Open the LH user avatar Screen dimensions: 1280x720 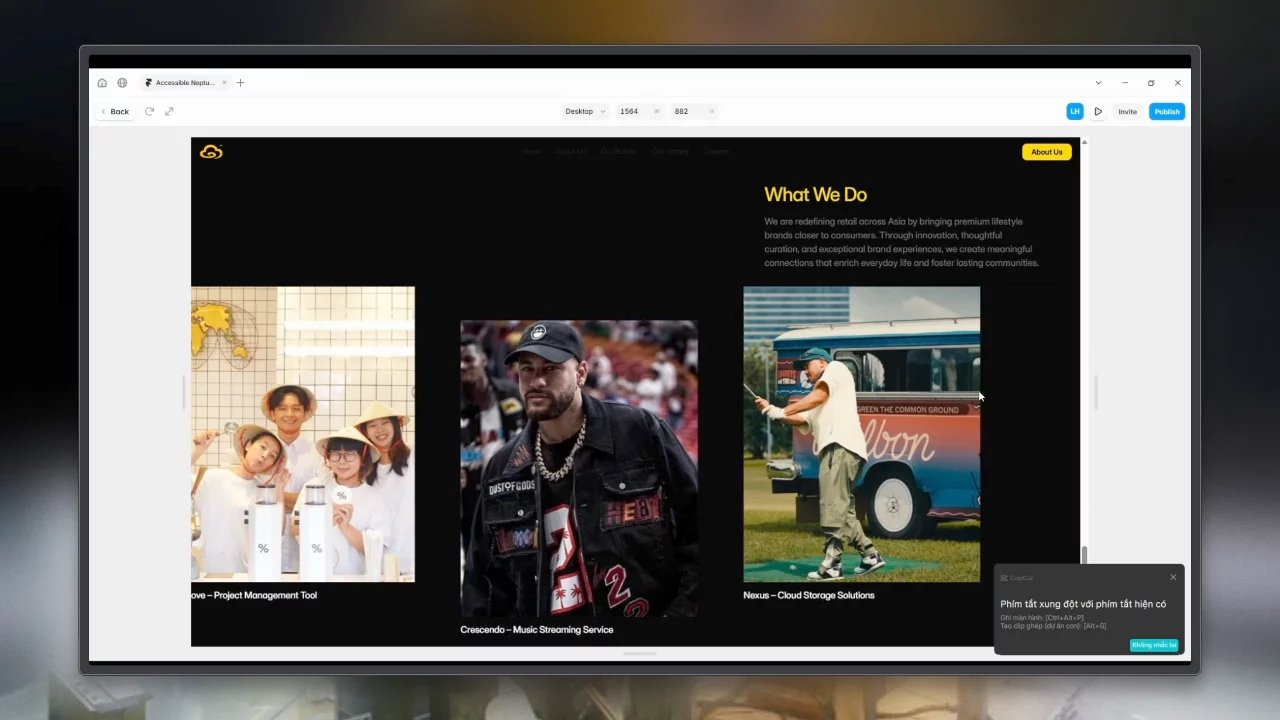tap(1075, 111)
